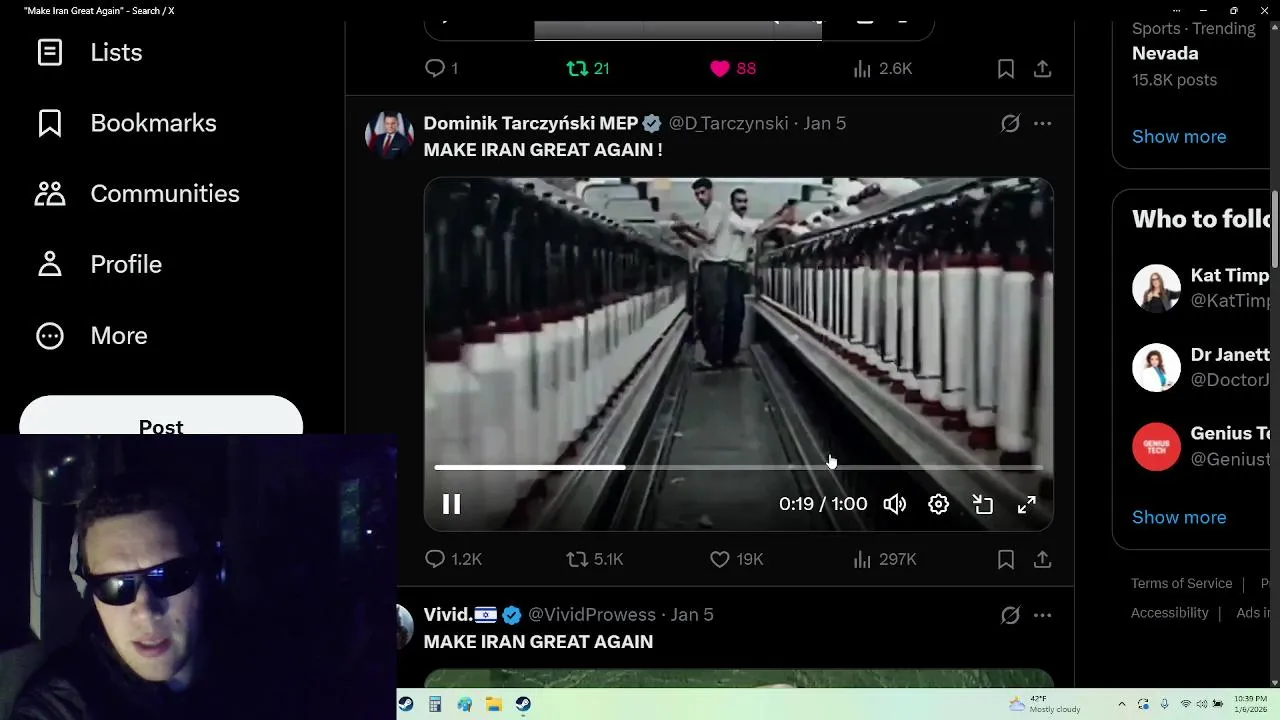This screenshot has height=720, width=1280.
Task: Open video playback settings gear
Action: 938,504
